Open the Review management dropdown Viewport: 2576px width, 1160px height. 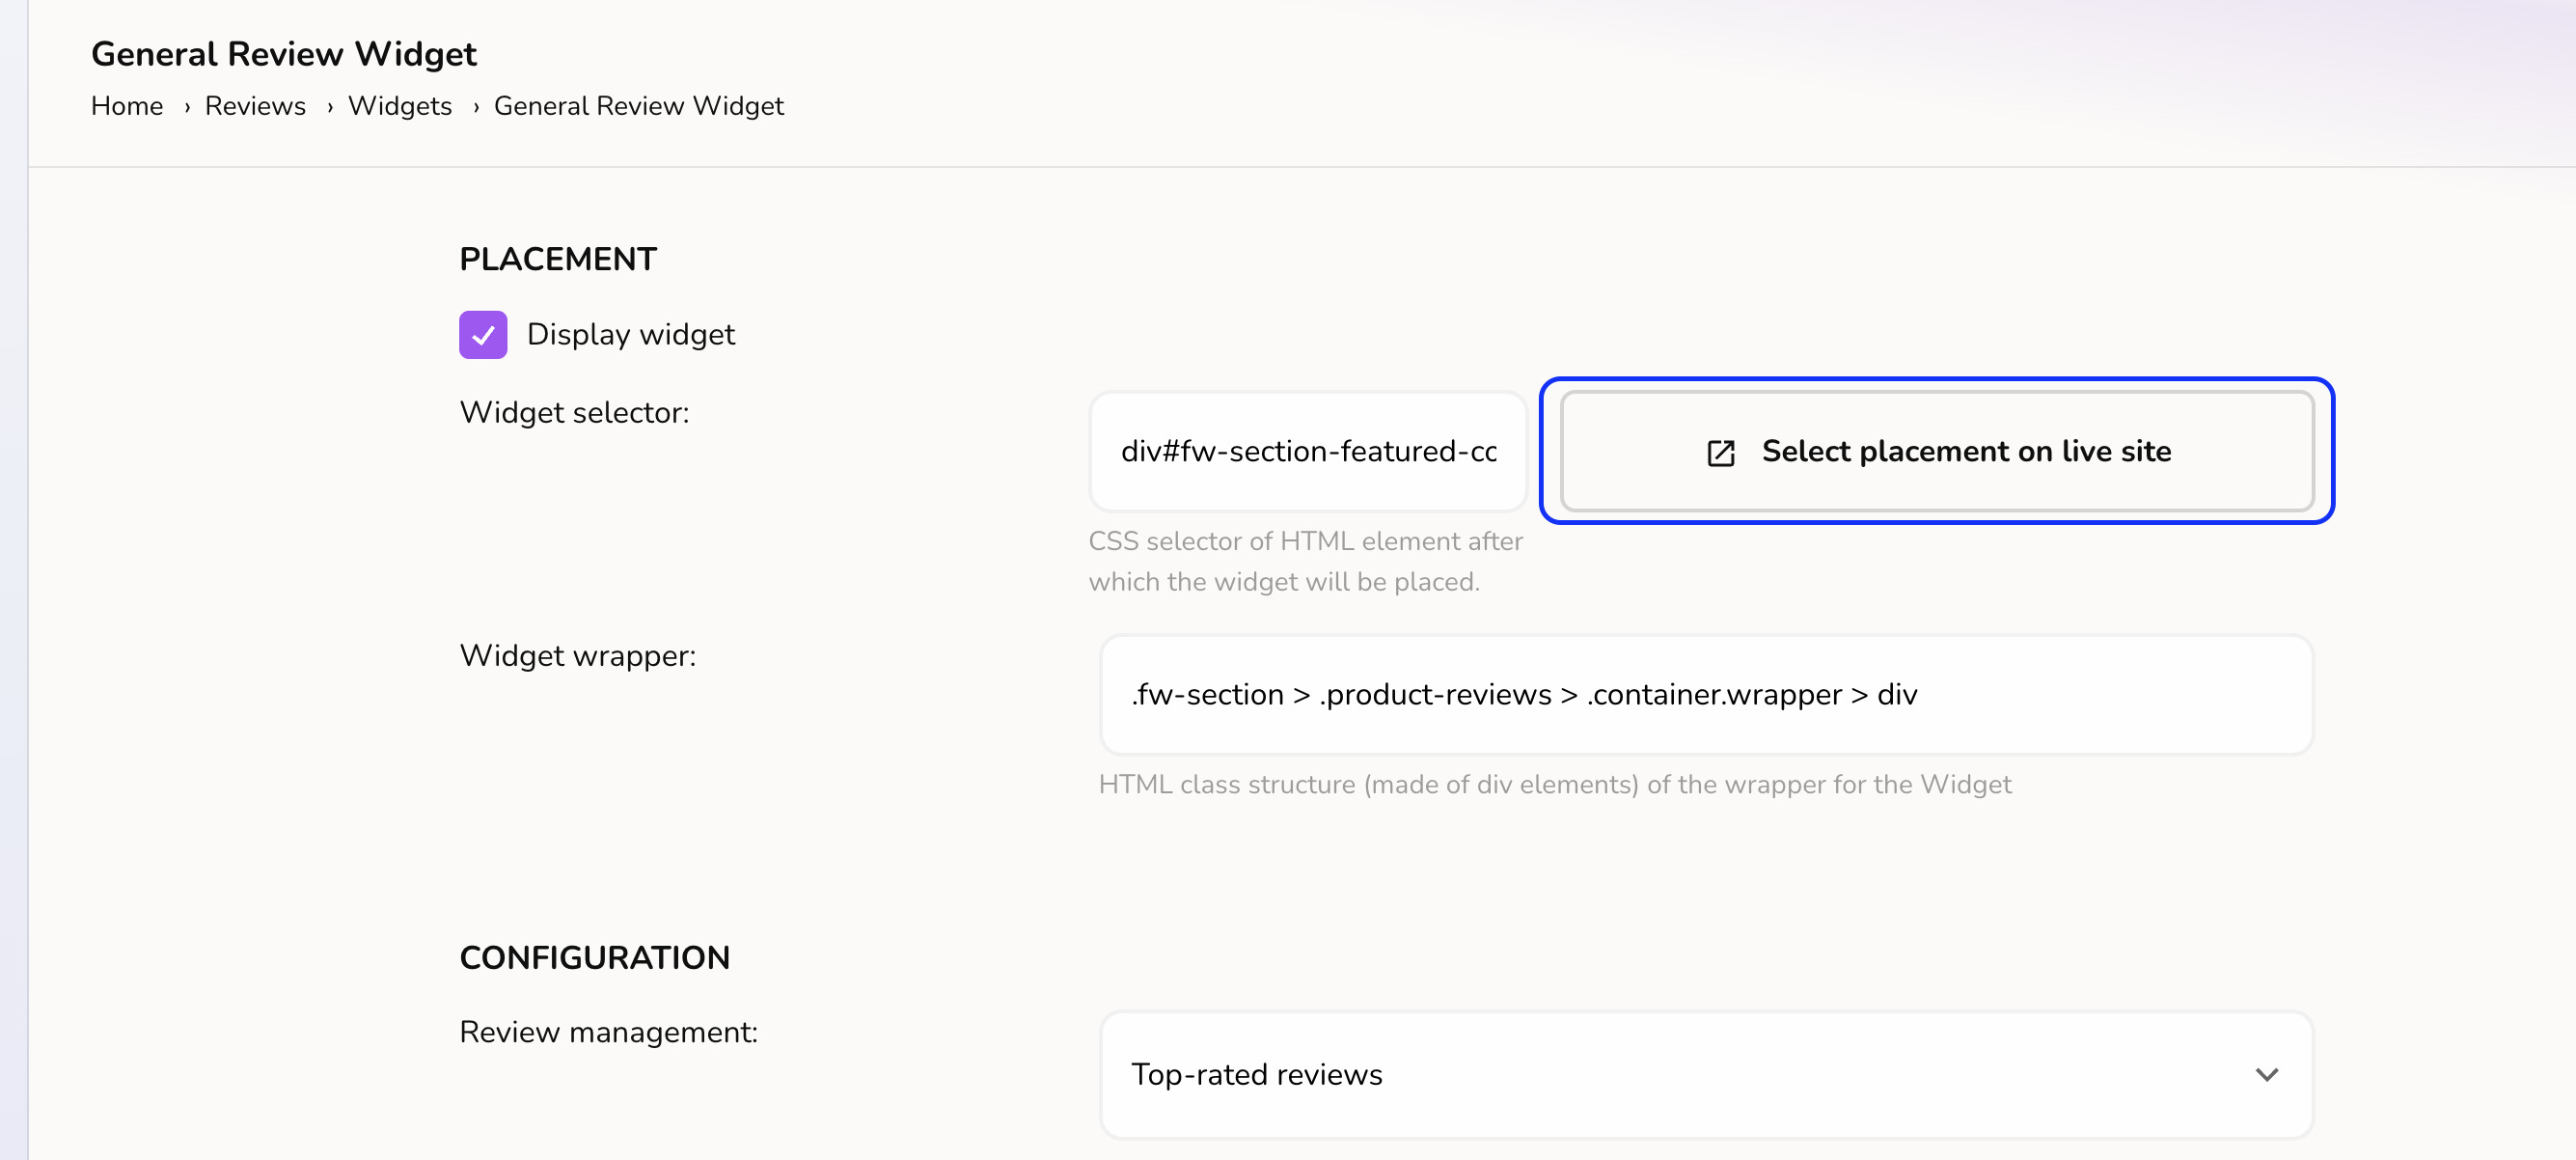[x=1706, y=1074]
